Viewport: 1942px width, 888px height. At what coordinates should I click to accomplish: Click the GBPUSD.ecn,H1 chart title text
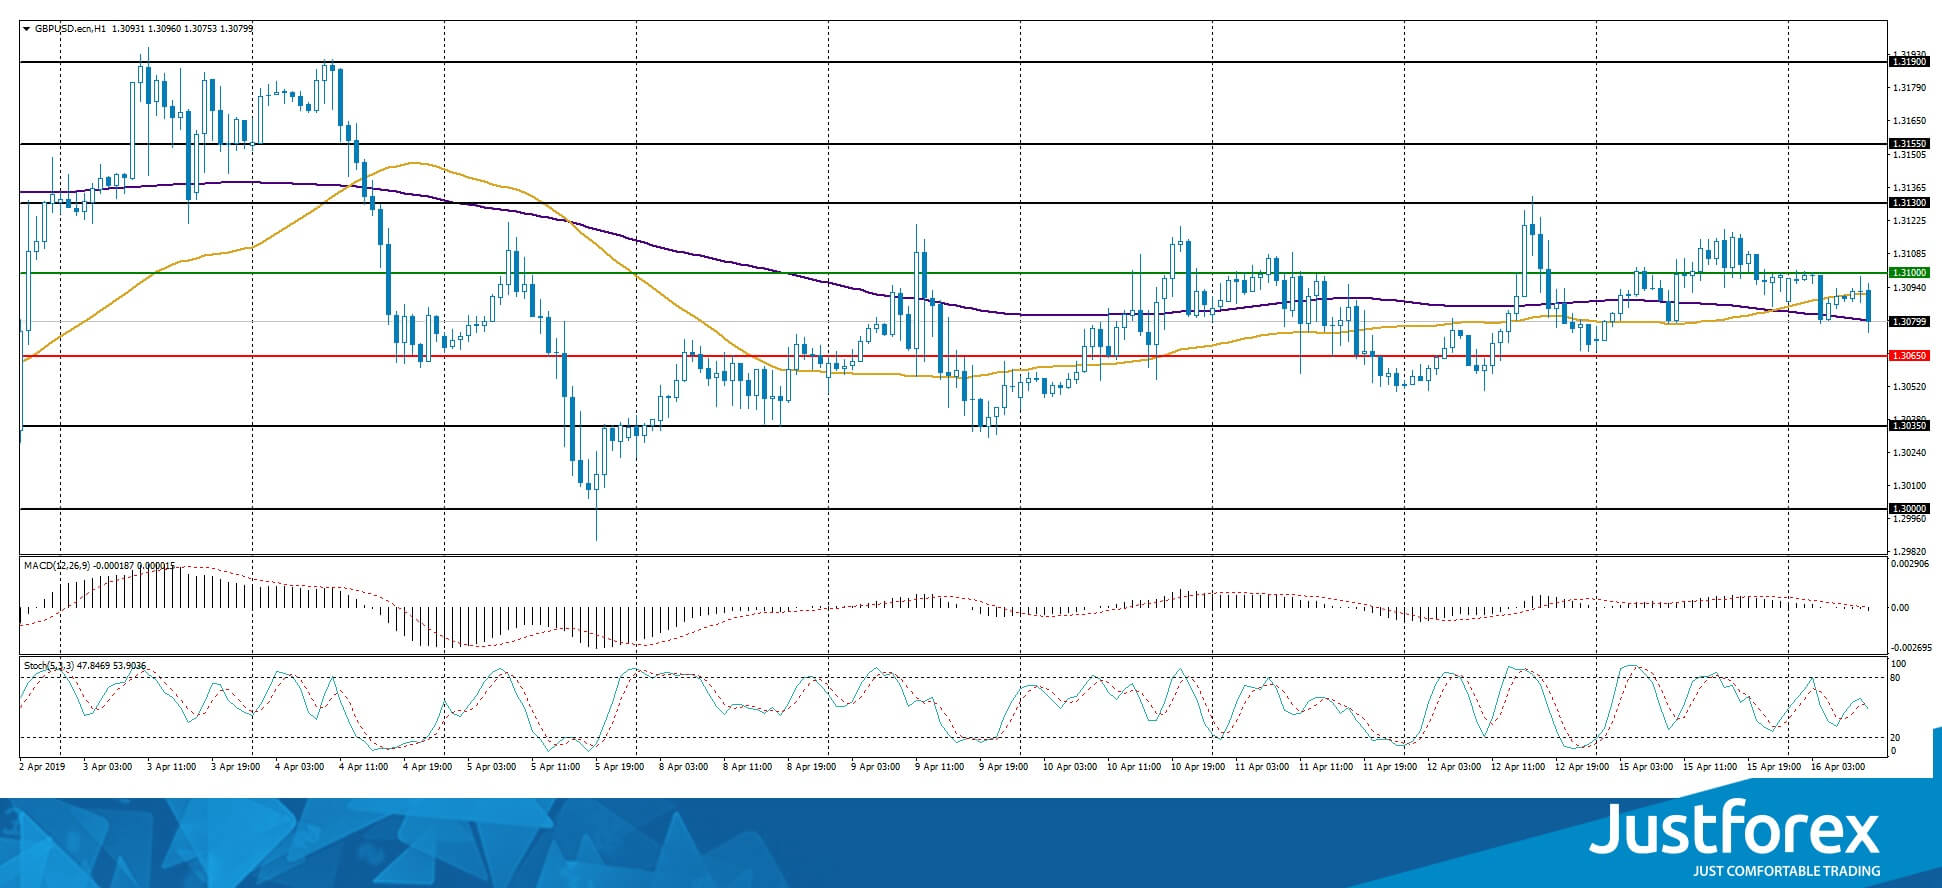tap(71, 29)
